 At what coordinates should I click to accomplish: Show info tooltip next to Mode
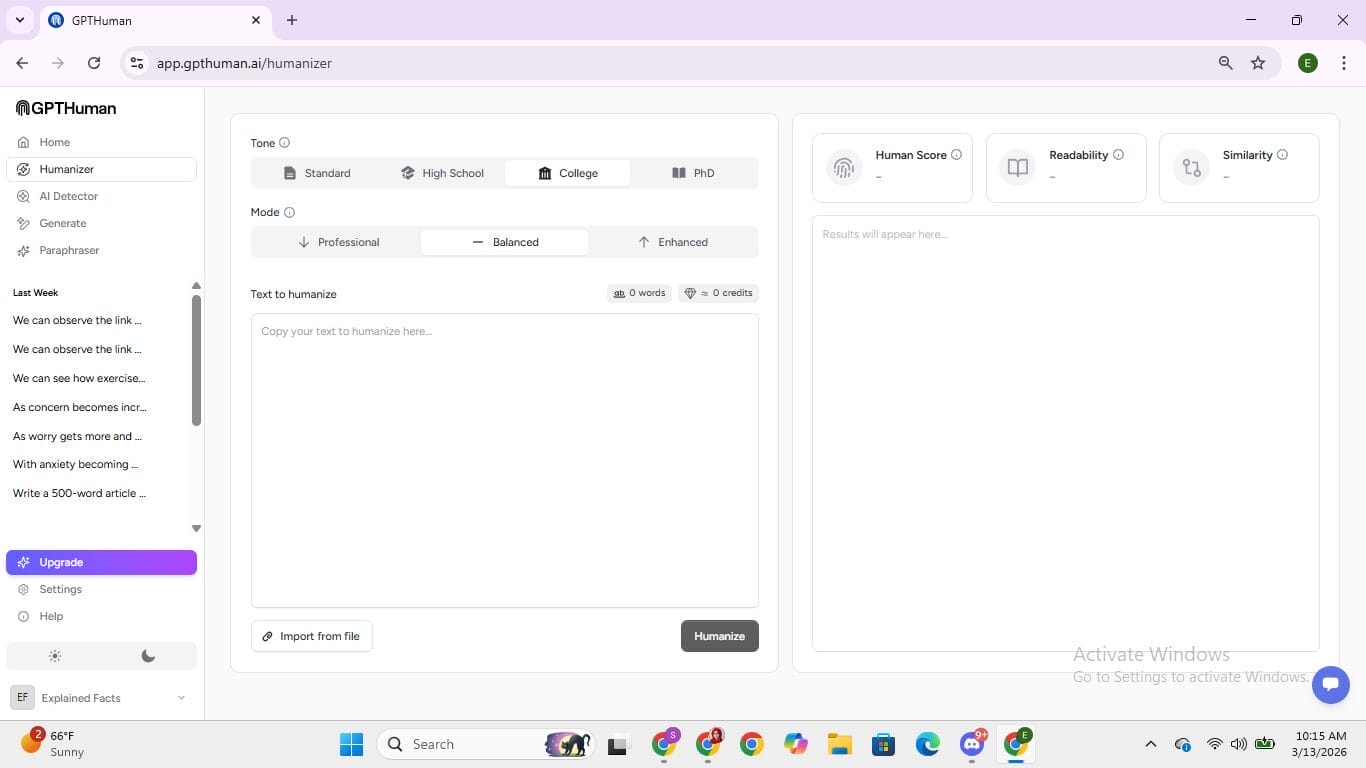289,212
